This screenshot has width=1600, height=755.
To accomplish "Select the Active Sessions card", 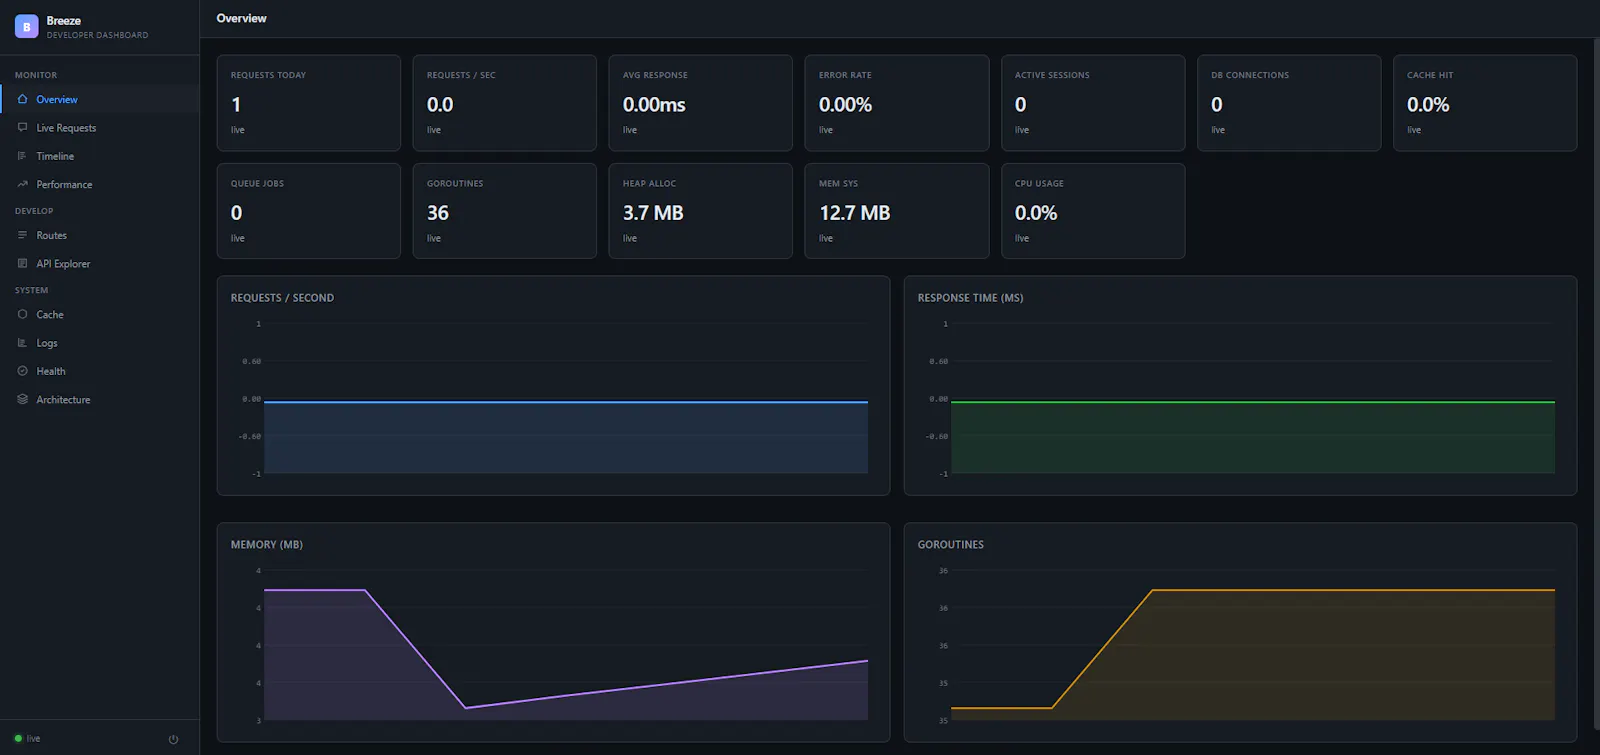I will point(1093,103).
